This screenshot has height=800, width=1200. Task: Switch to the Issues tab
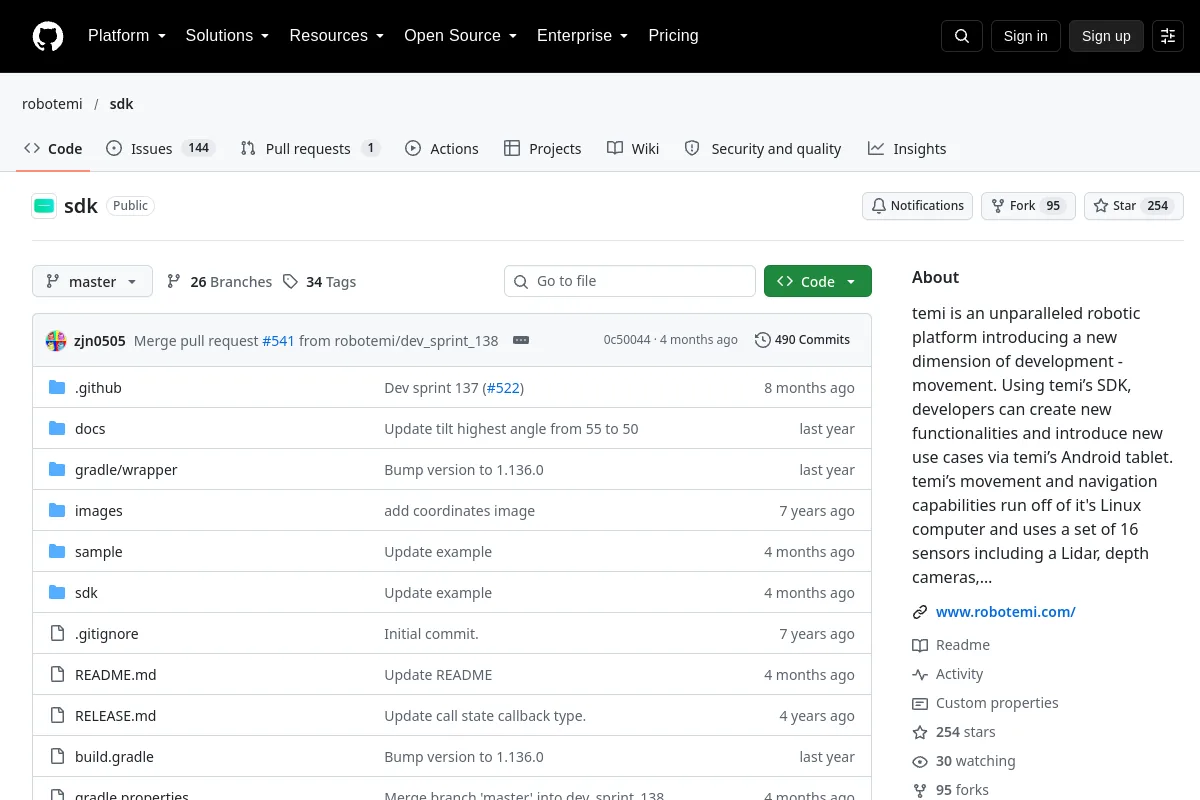(x=160, y=149)
